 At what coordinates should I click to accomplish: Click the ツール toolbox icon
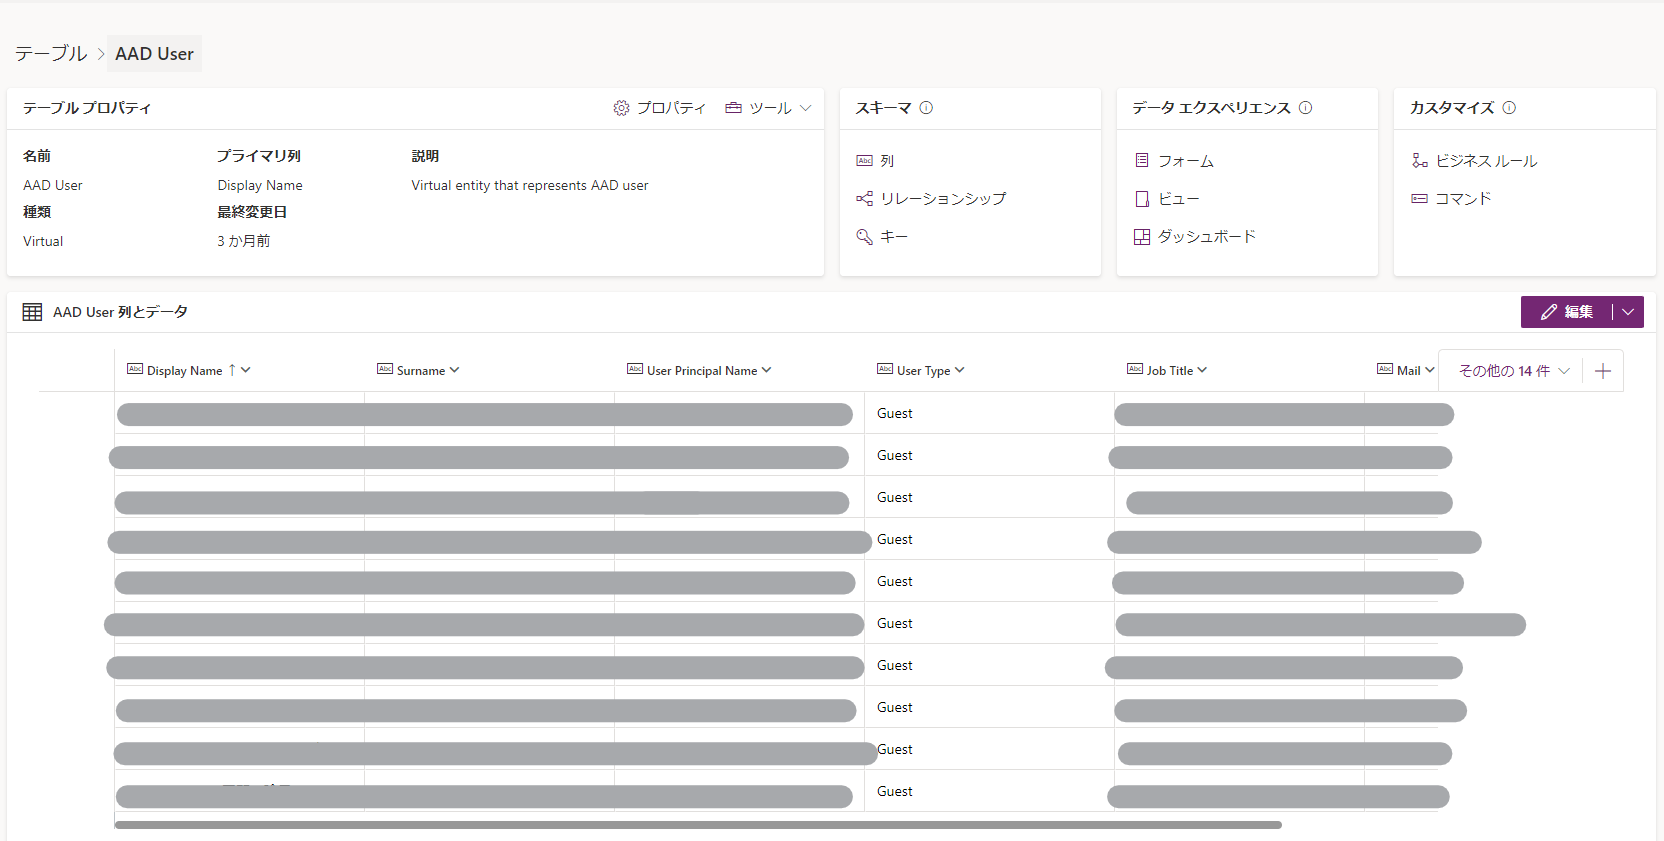pos(733,108)
